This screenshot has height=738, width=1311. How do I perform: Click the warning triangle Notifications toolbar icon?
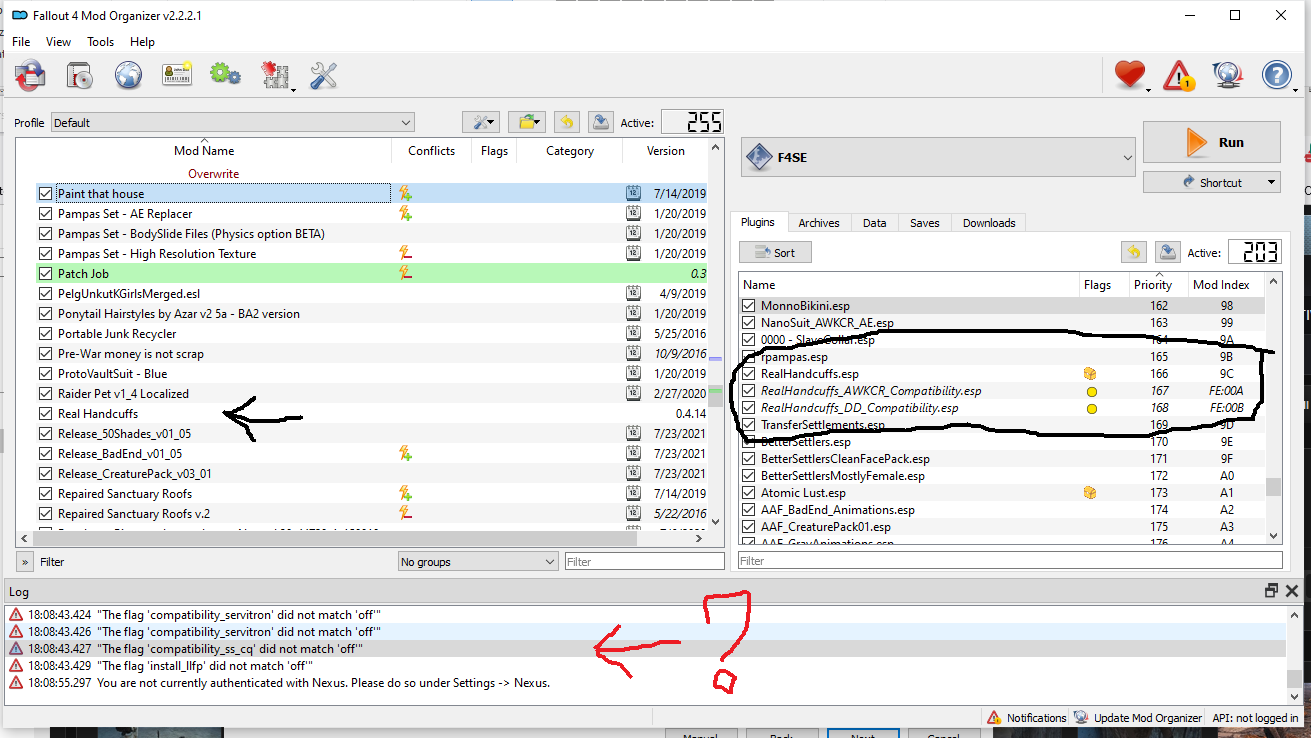1180,75
